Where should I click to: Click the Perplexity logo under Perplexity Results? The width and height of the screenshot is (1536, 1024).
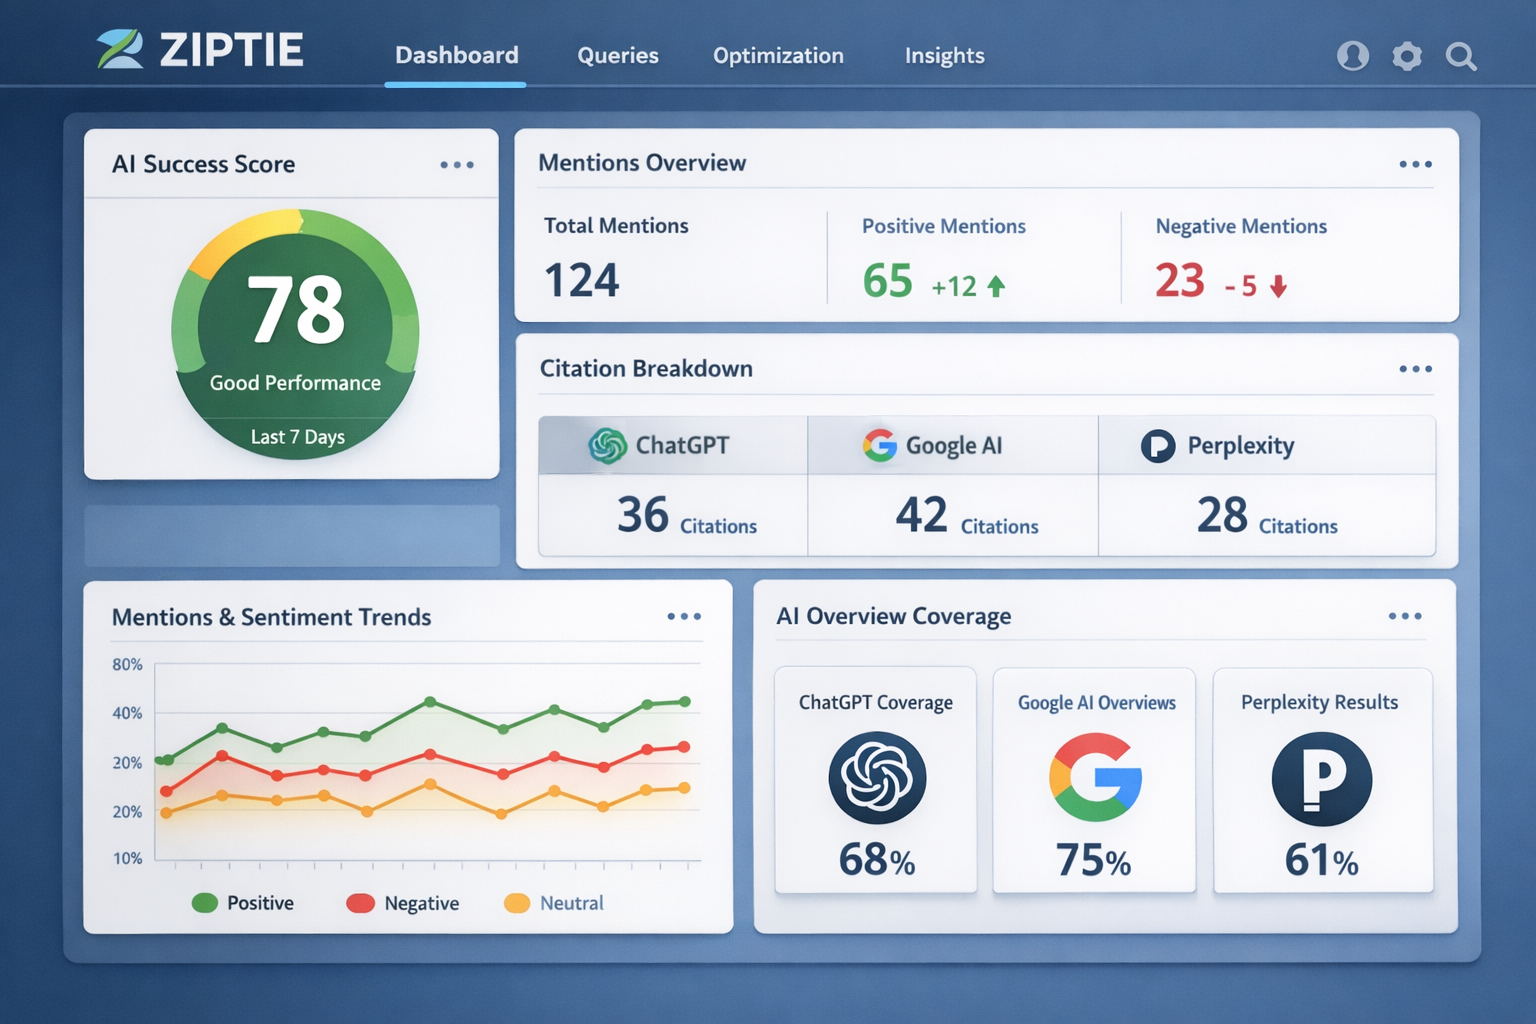tap(1321, 780)
